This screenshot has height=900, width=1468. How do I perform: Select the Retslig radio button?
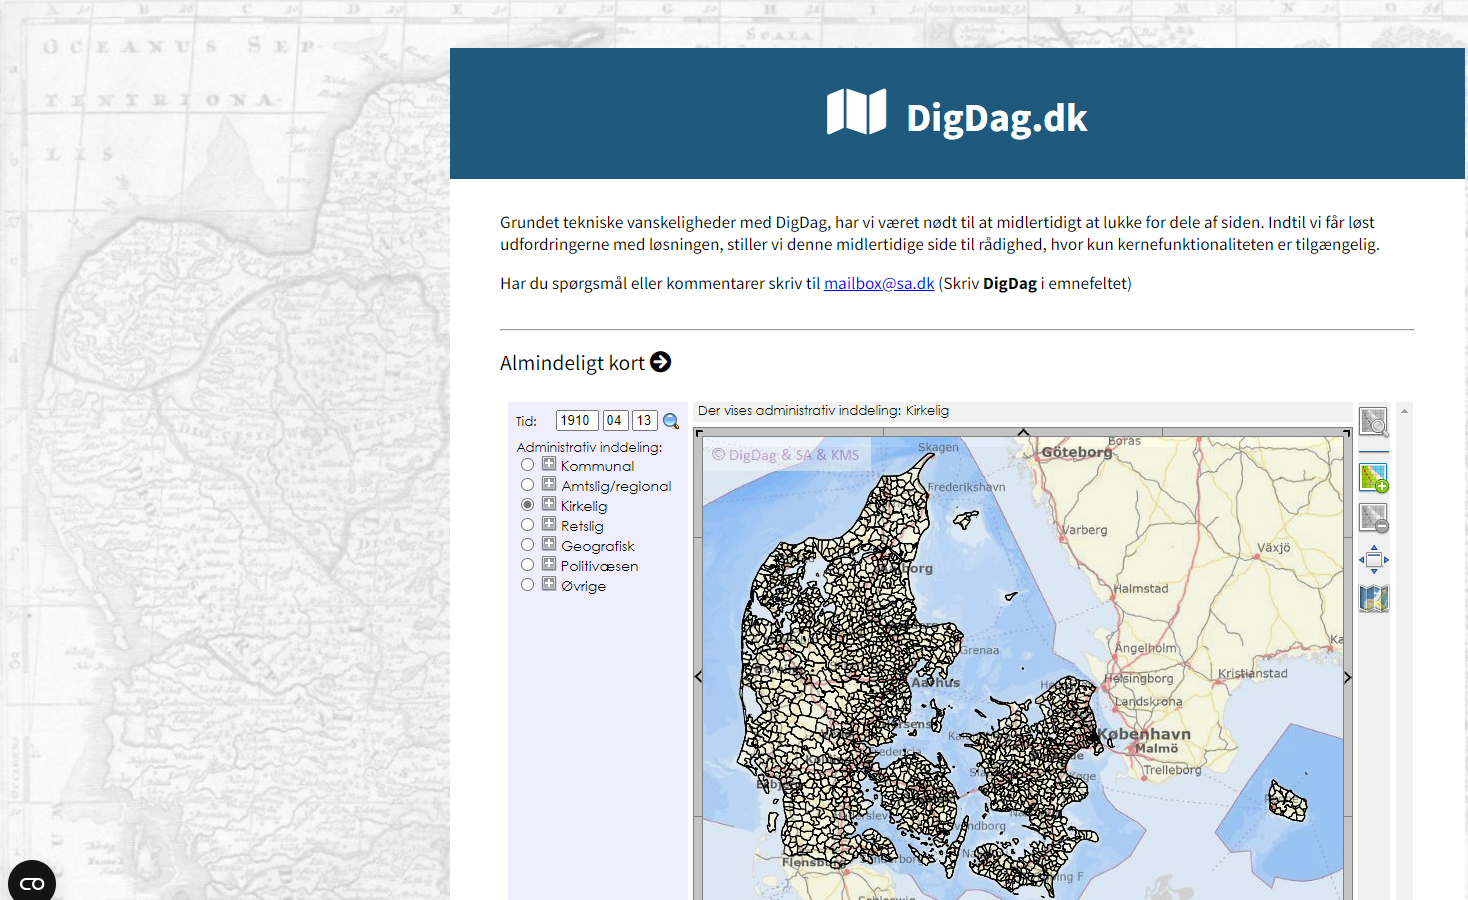tap(527, 525)
